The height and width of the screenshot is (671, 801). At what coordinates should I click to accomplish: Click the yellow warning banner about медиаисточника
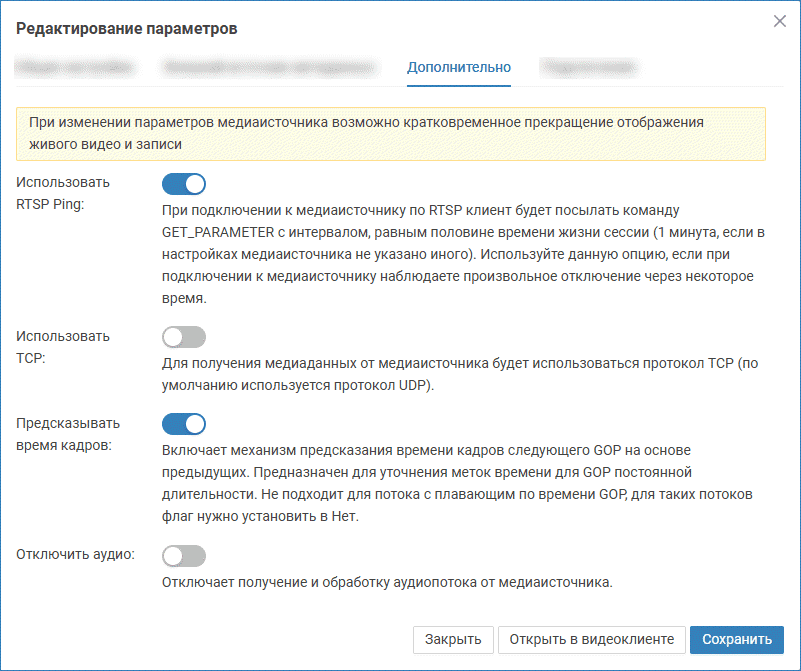(390, 134)
